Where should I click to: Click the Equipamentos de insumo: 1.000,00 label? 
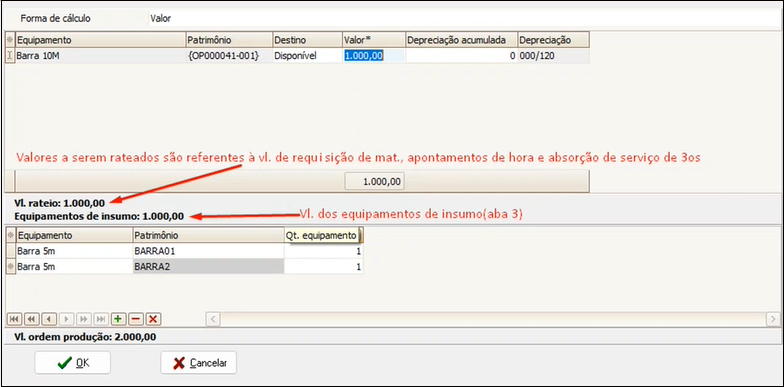(x=99, y=216)
